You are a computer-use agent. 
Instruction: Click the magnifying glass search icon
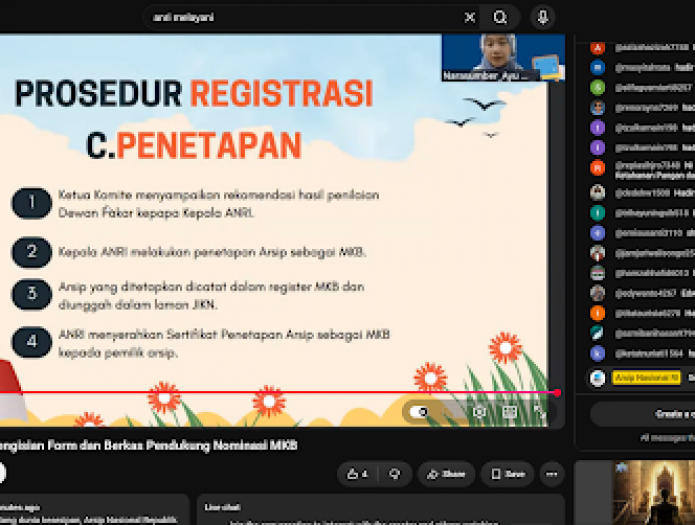pyautogui.click(x=500, y=18)
